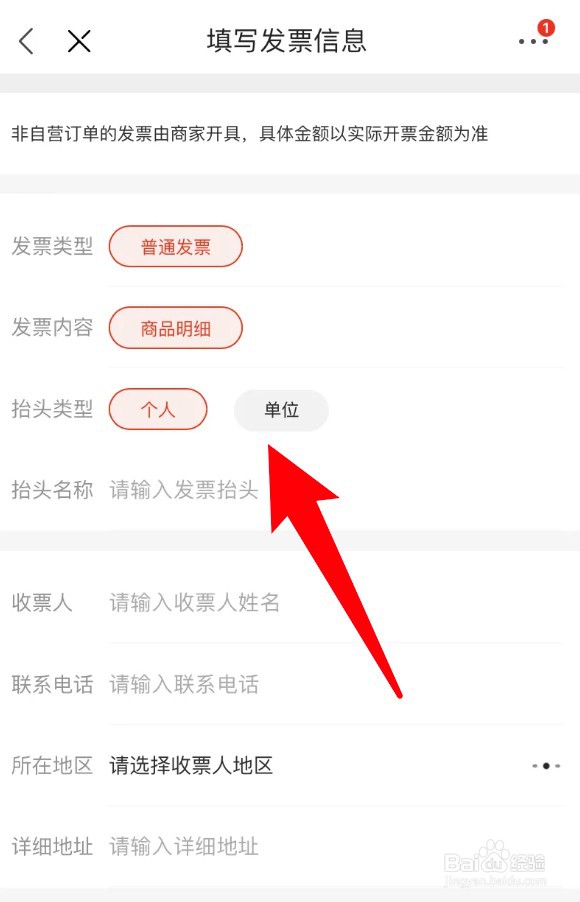Tap the 抬头名称 label
This screenshot has width=580, height=902.
pyautogui.click(x=52, y=490)
